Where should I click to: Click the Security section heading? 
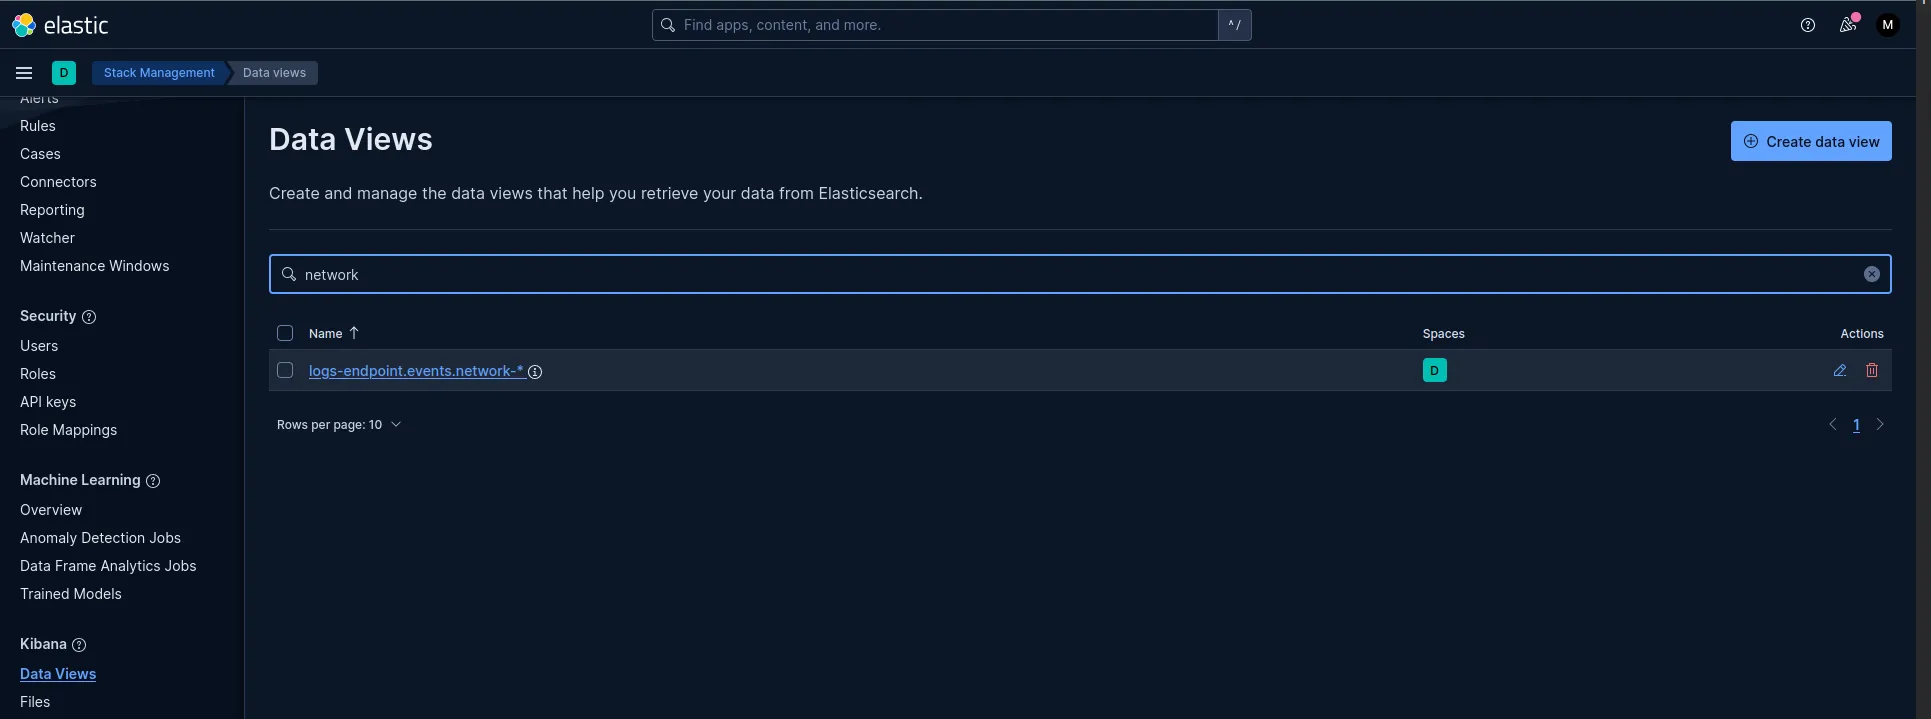click(48, 316)
